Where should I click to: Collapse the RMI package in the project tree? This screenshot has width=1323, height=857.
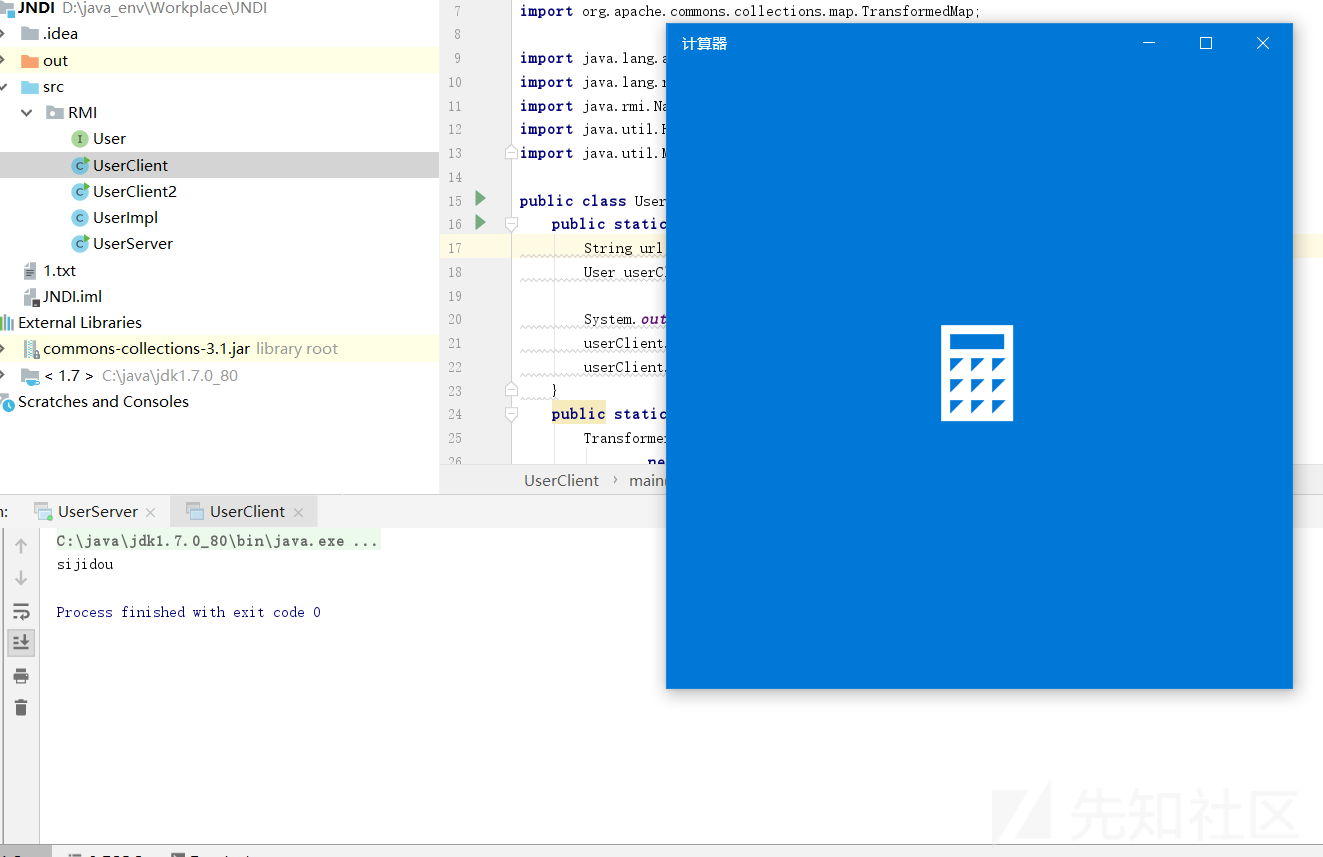pos(27,113)
